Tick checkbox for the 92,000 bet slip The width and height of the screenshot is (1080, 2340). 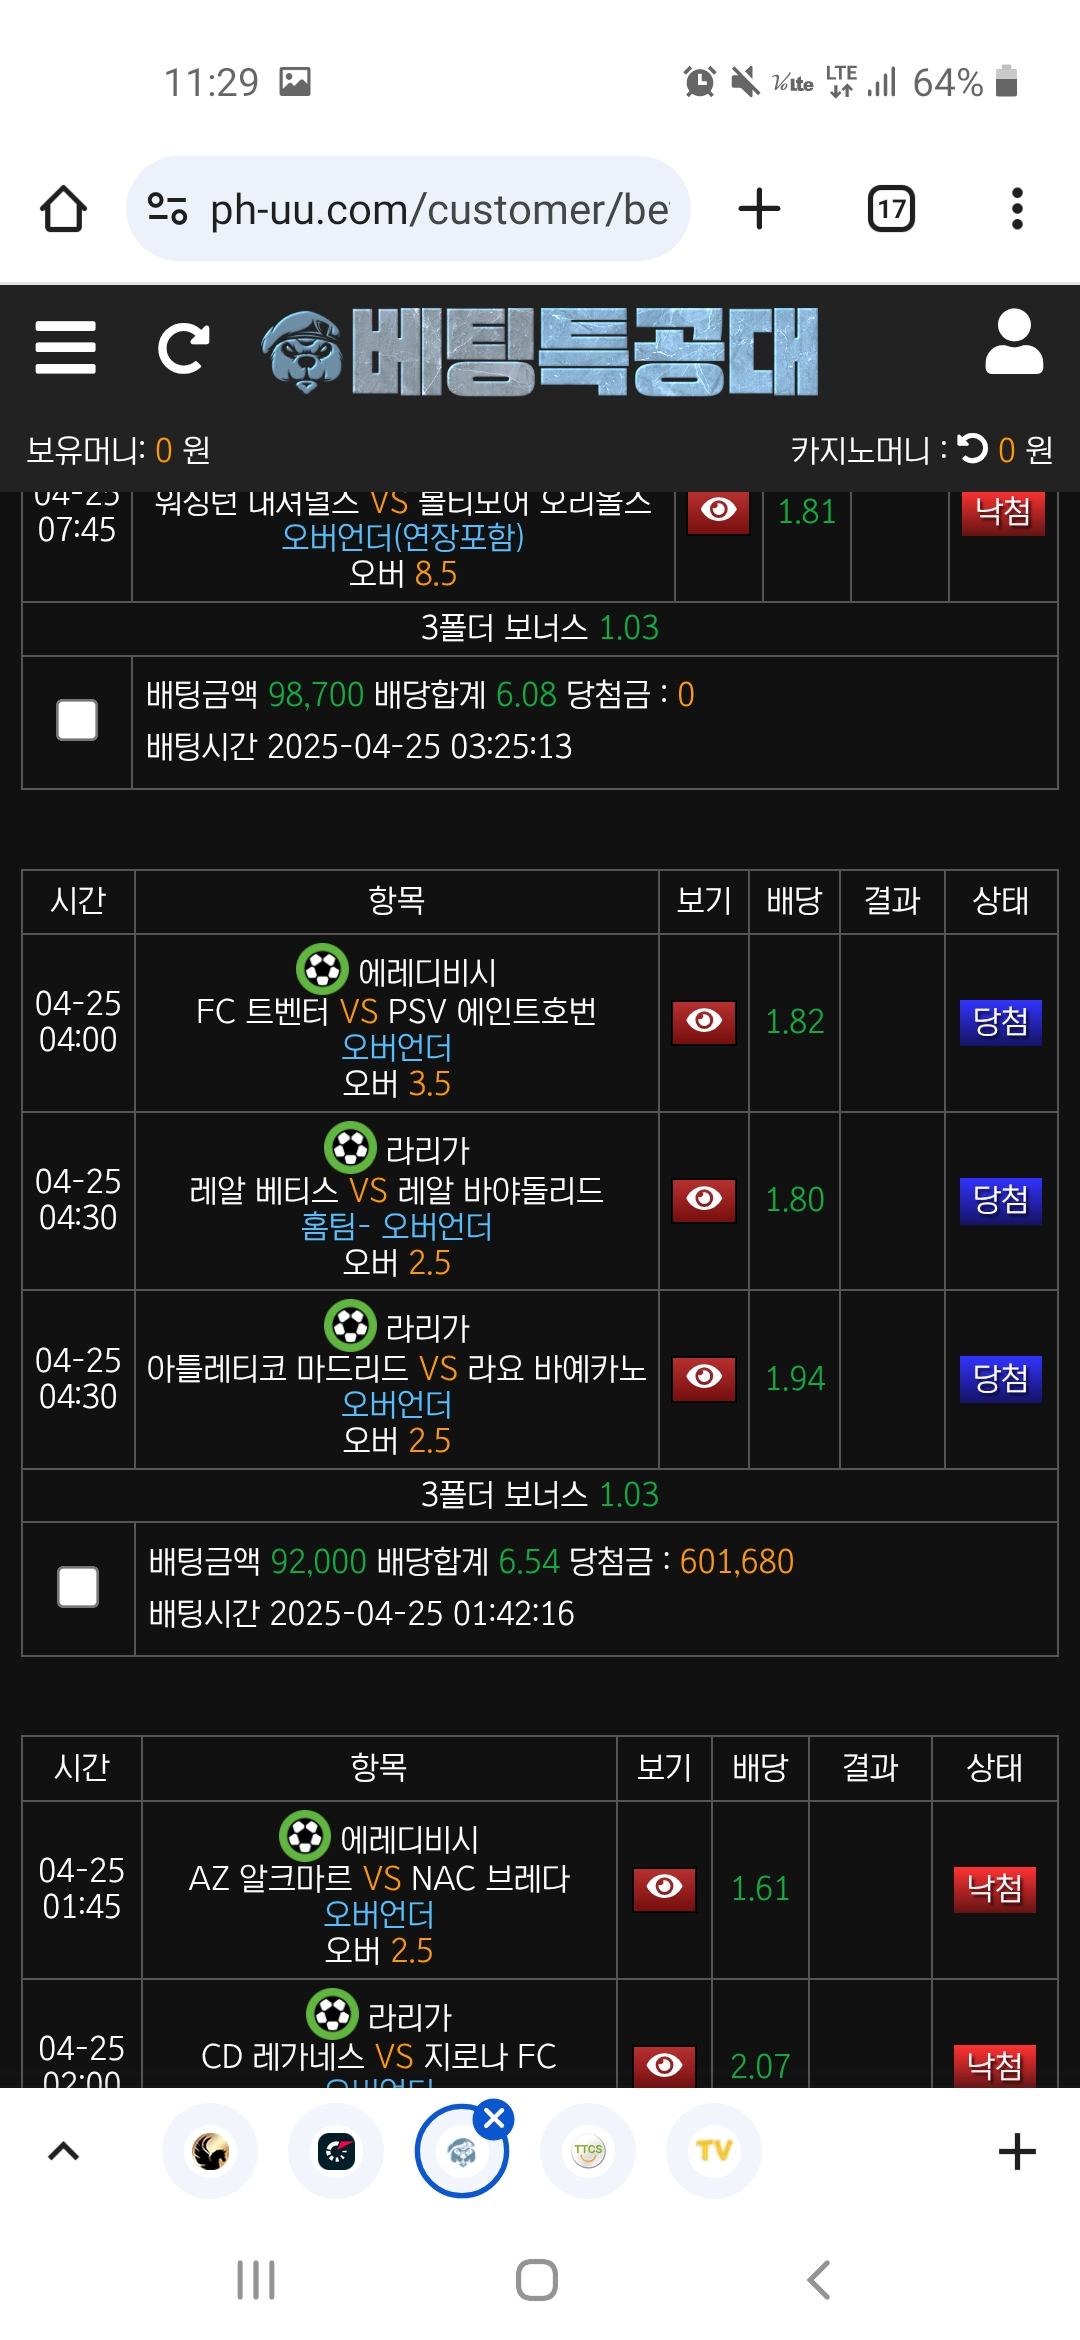[78, 1587]
